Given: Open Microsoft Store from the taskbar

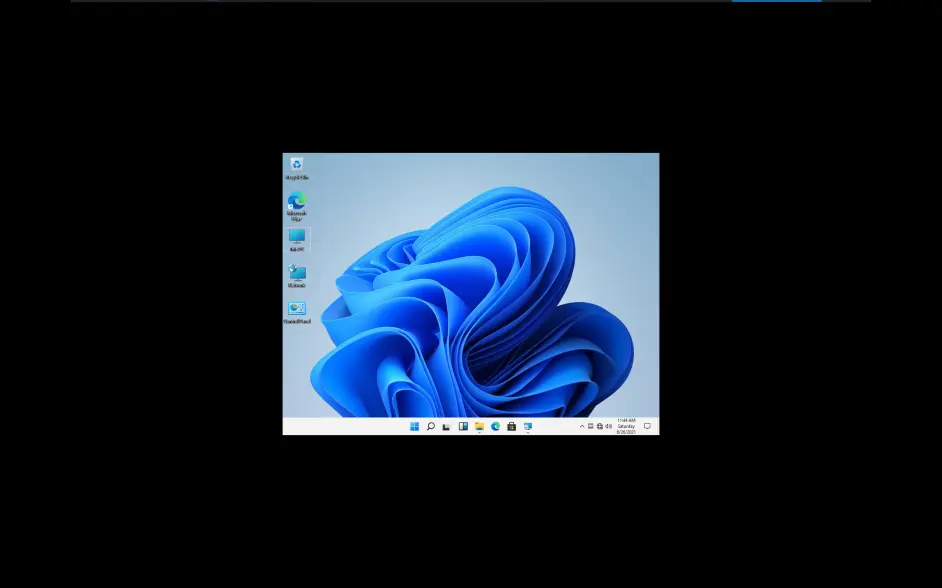Looking at the screenshot, I should [x=511, y=426].
